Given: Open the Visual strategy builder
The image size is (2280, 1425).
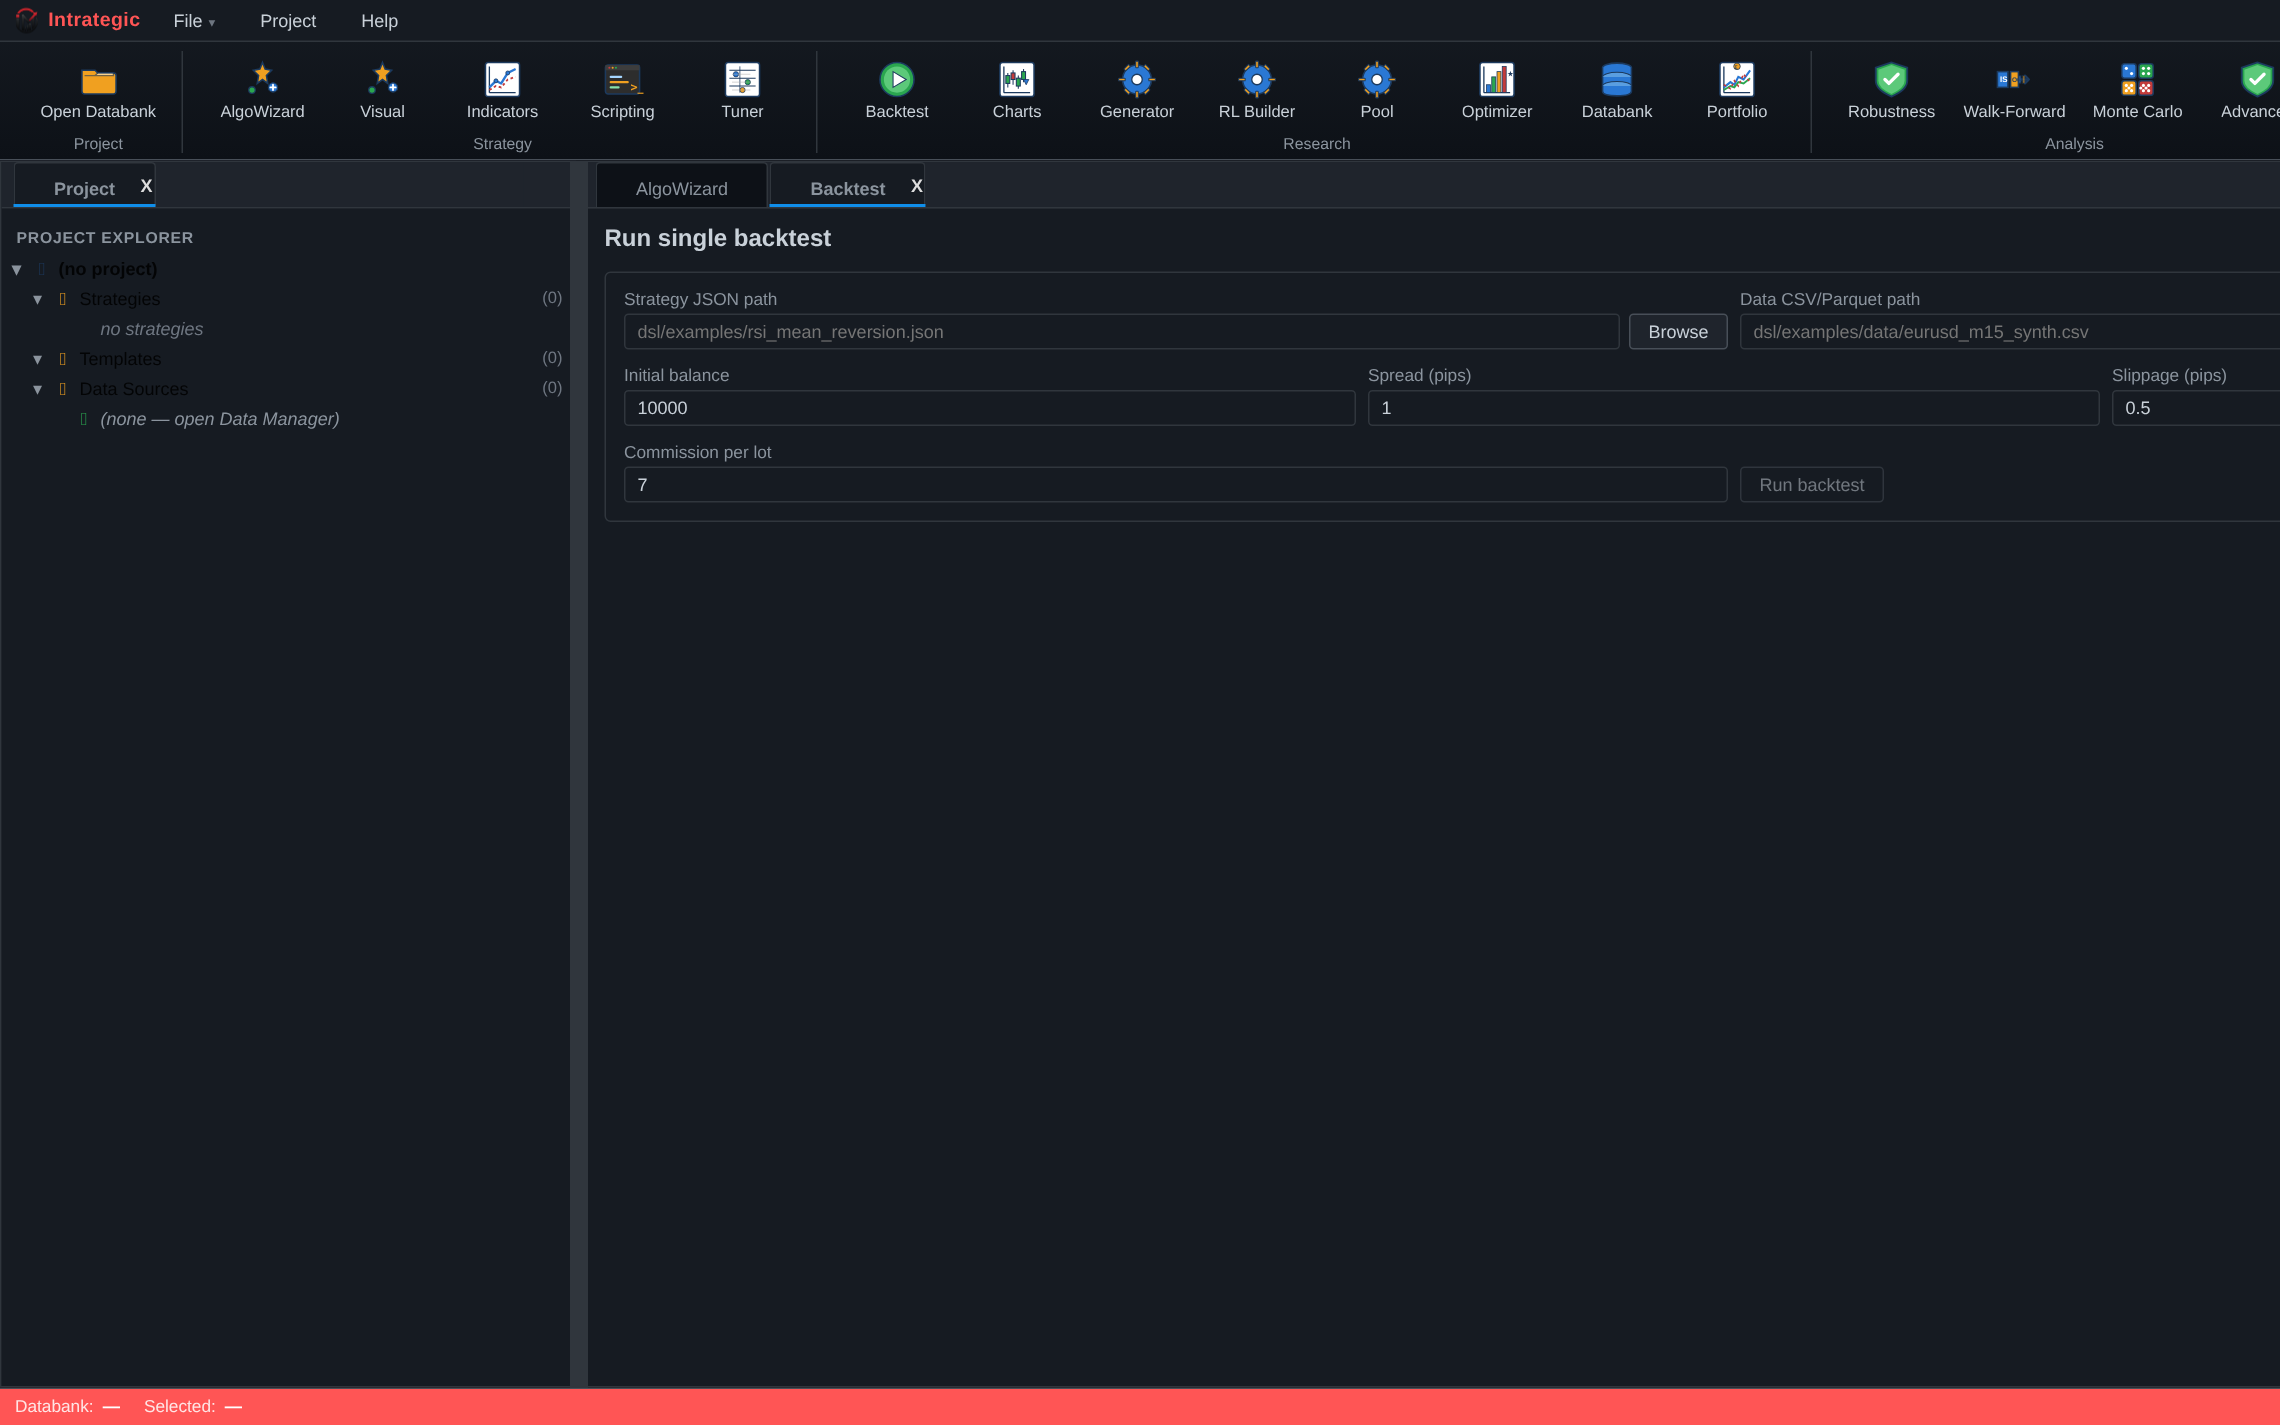Looking at the screenshot, I should click(x=382, y=91).
